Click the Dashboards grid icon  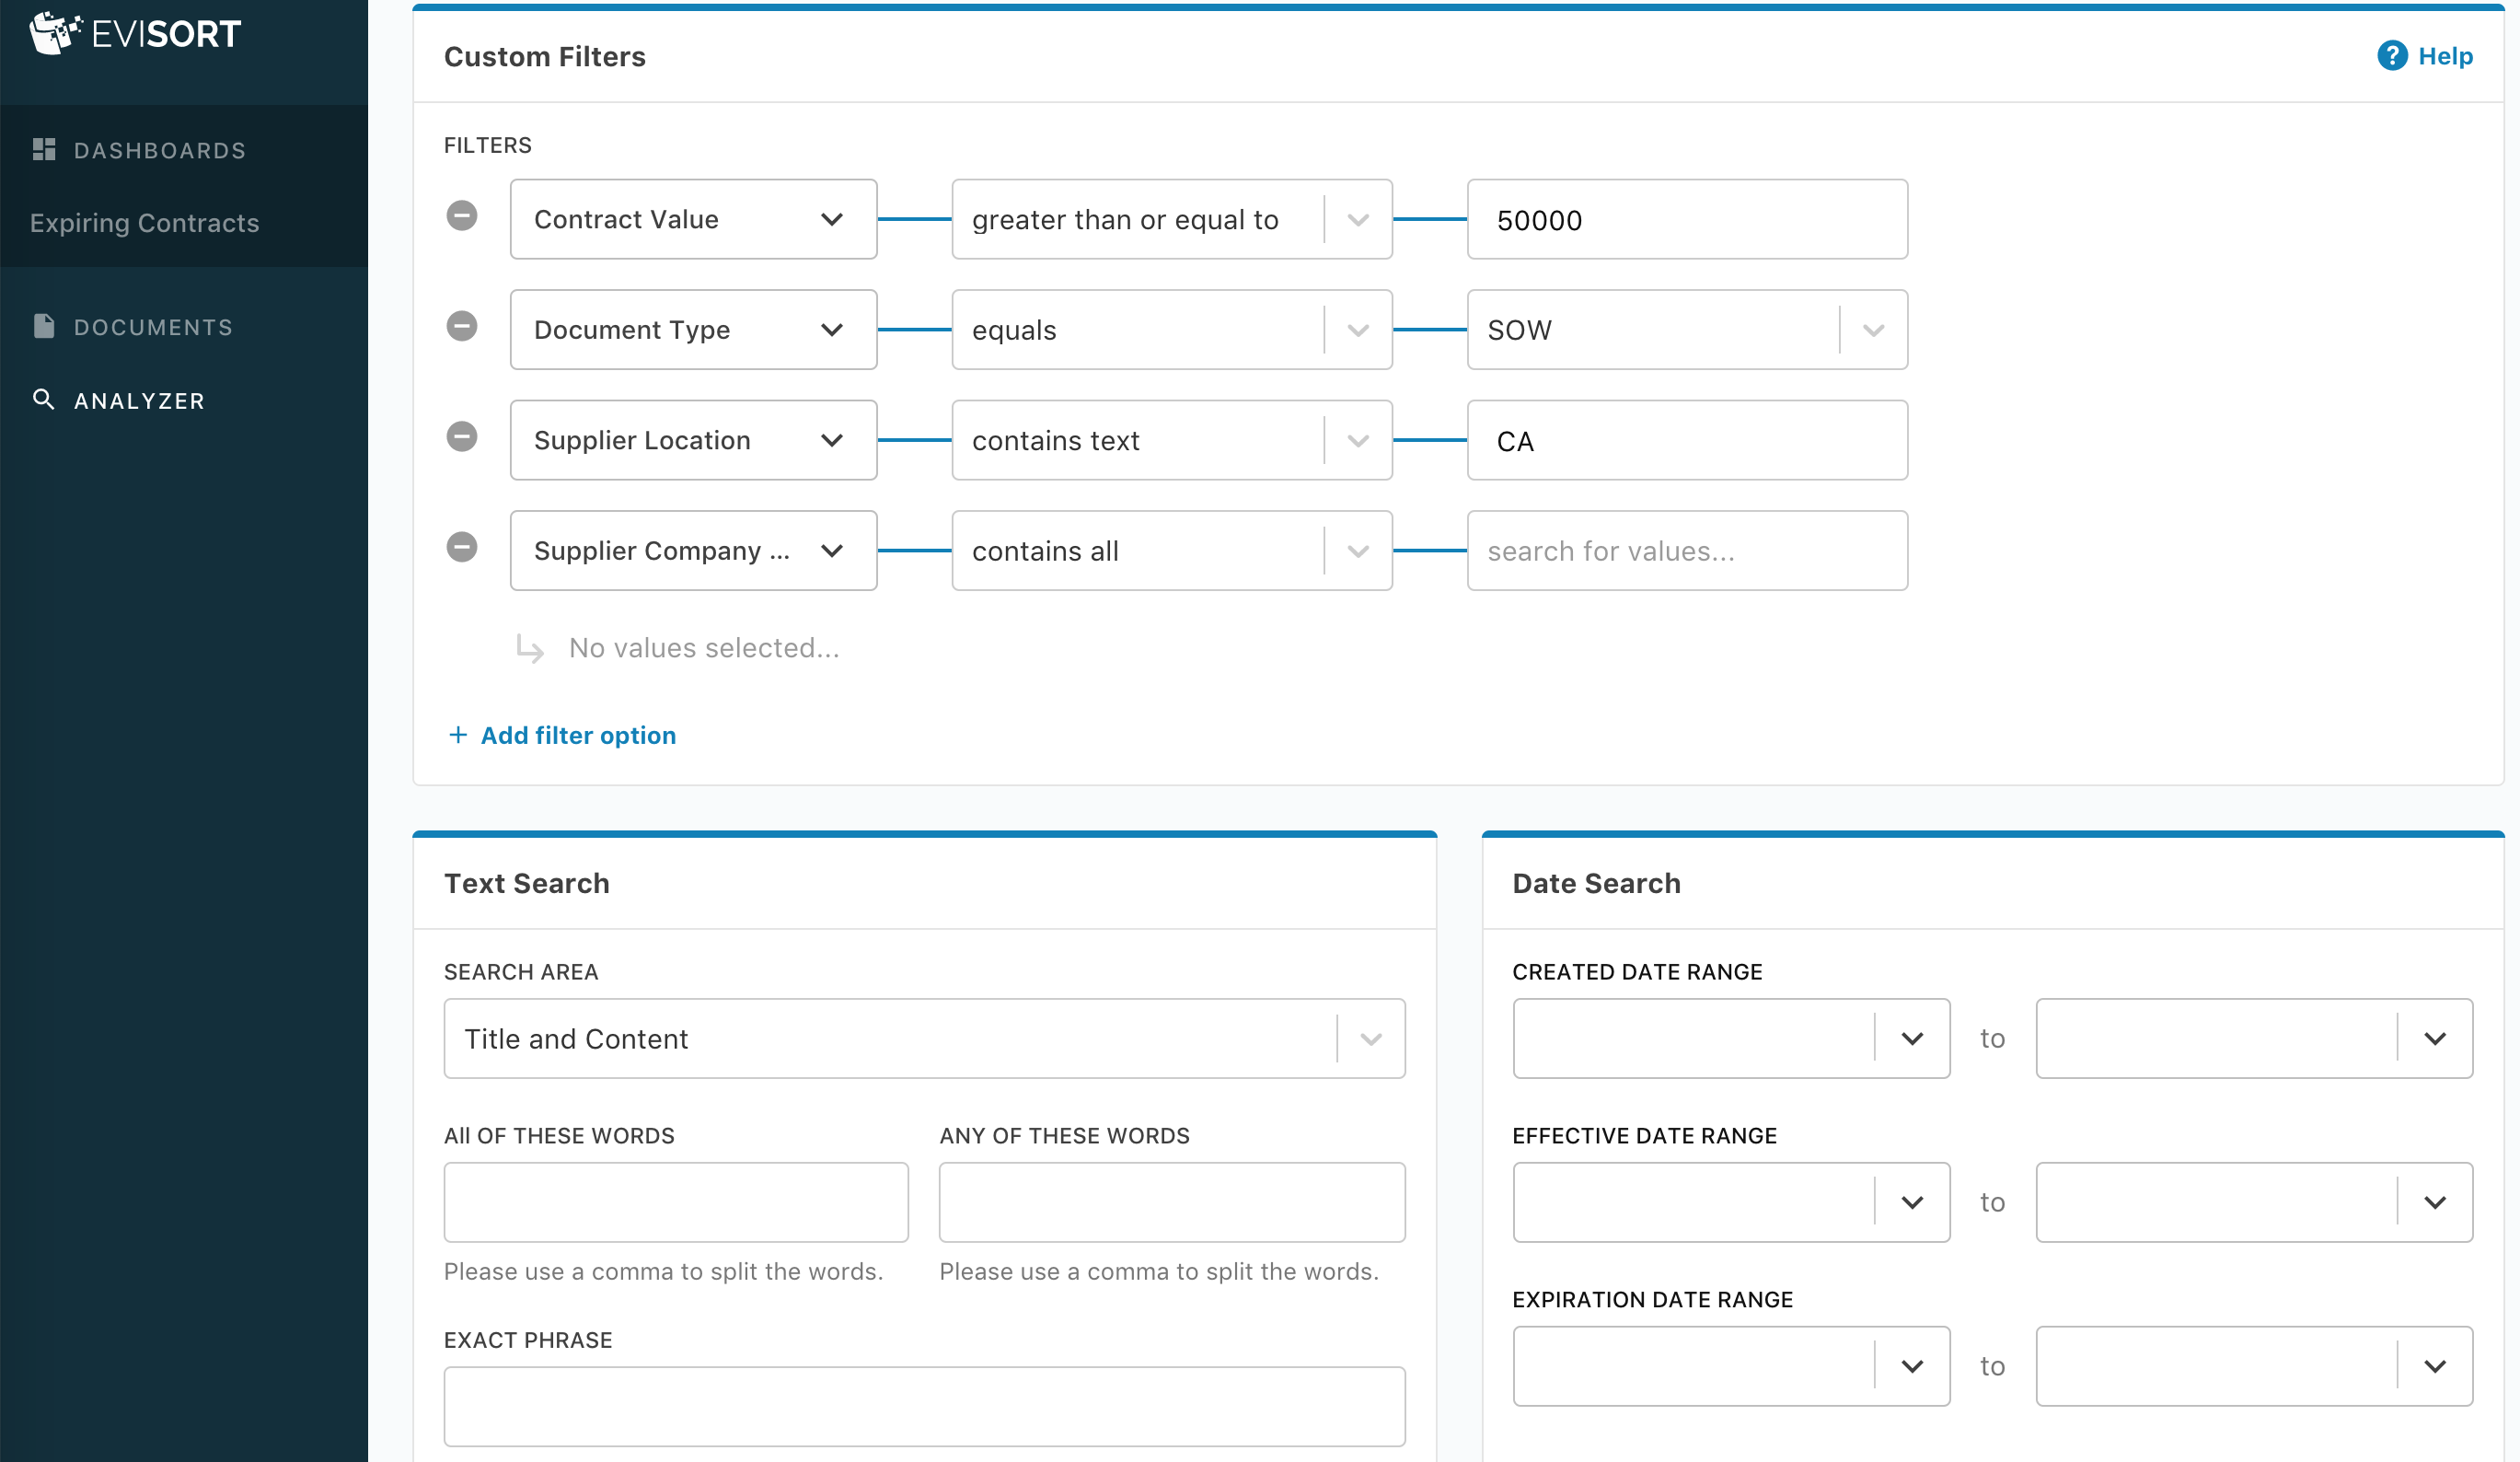point(44,150)
